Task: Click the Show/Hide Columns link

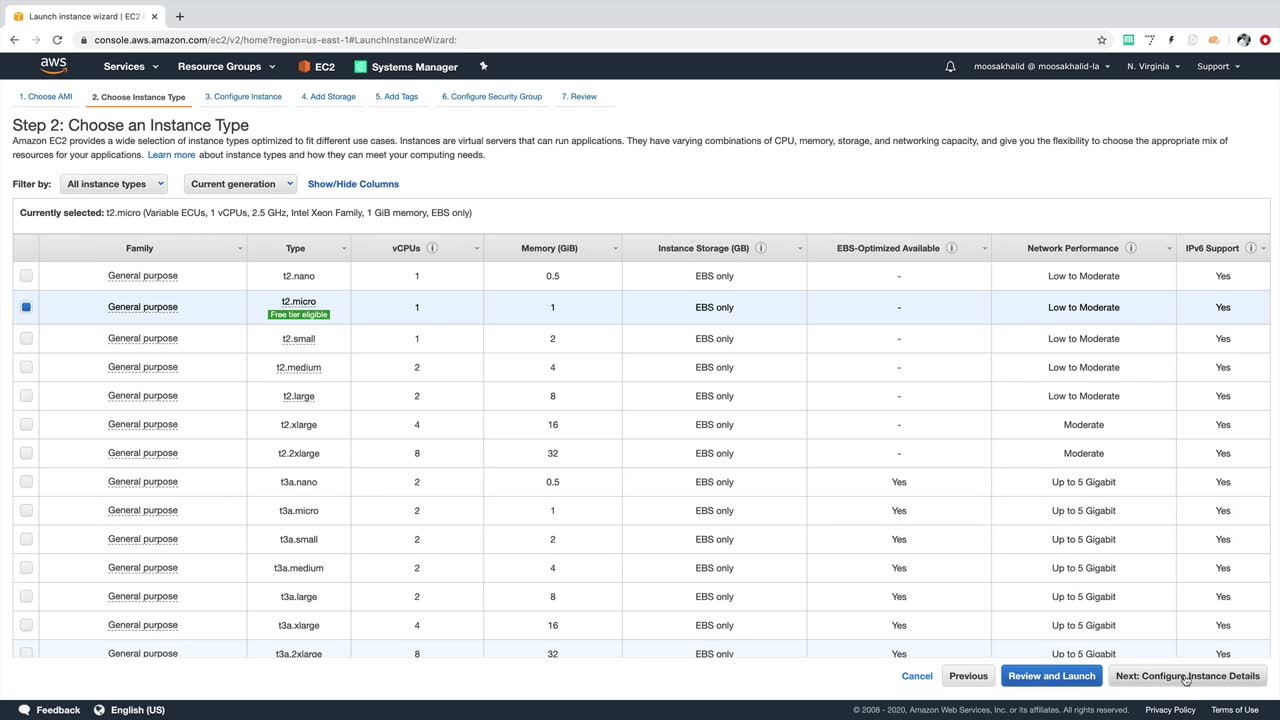Action: pos(353,184)
